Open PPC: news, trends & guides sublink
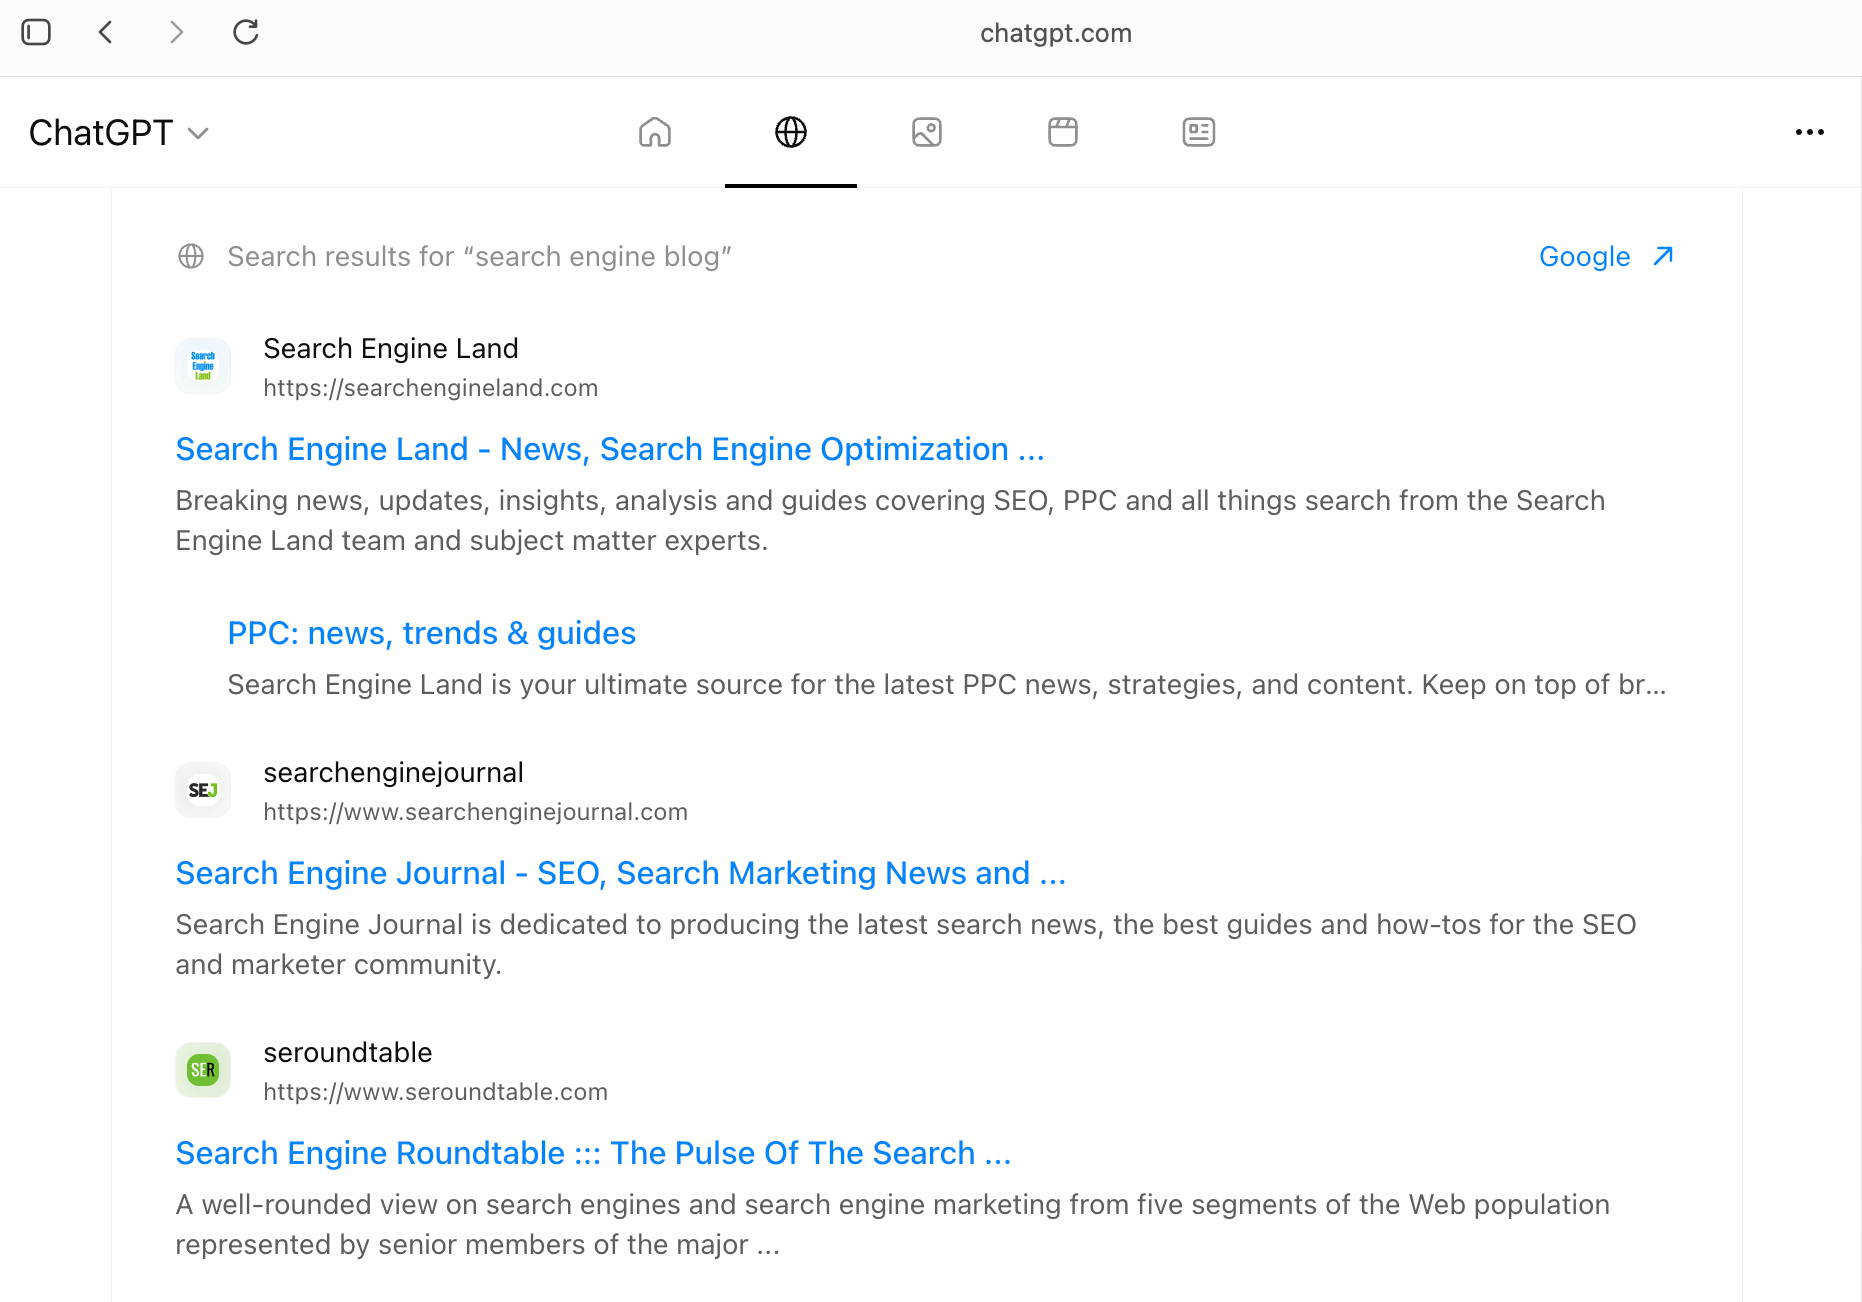Screen dimensions: 1862x1302 tap(432, 634)
